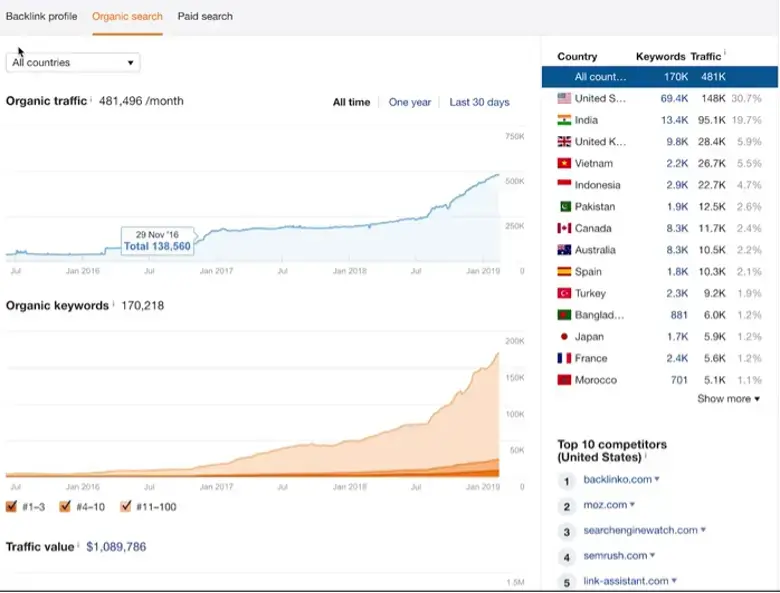Click info icon beside Traffic value
Screen dimensions: 780x593
(79, 544)
